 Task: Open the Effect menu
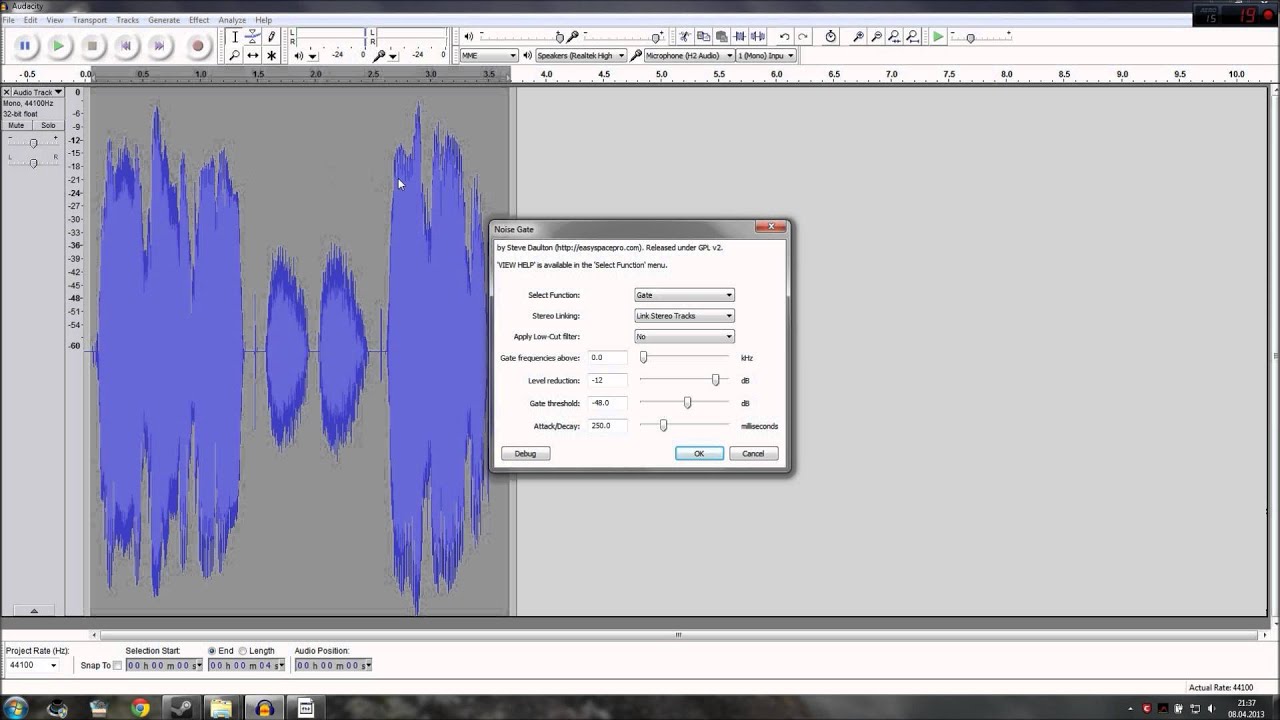[x=199, y=20]
